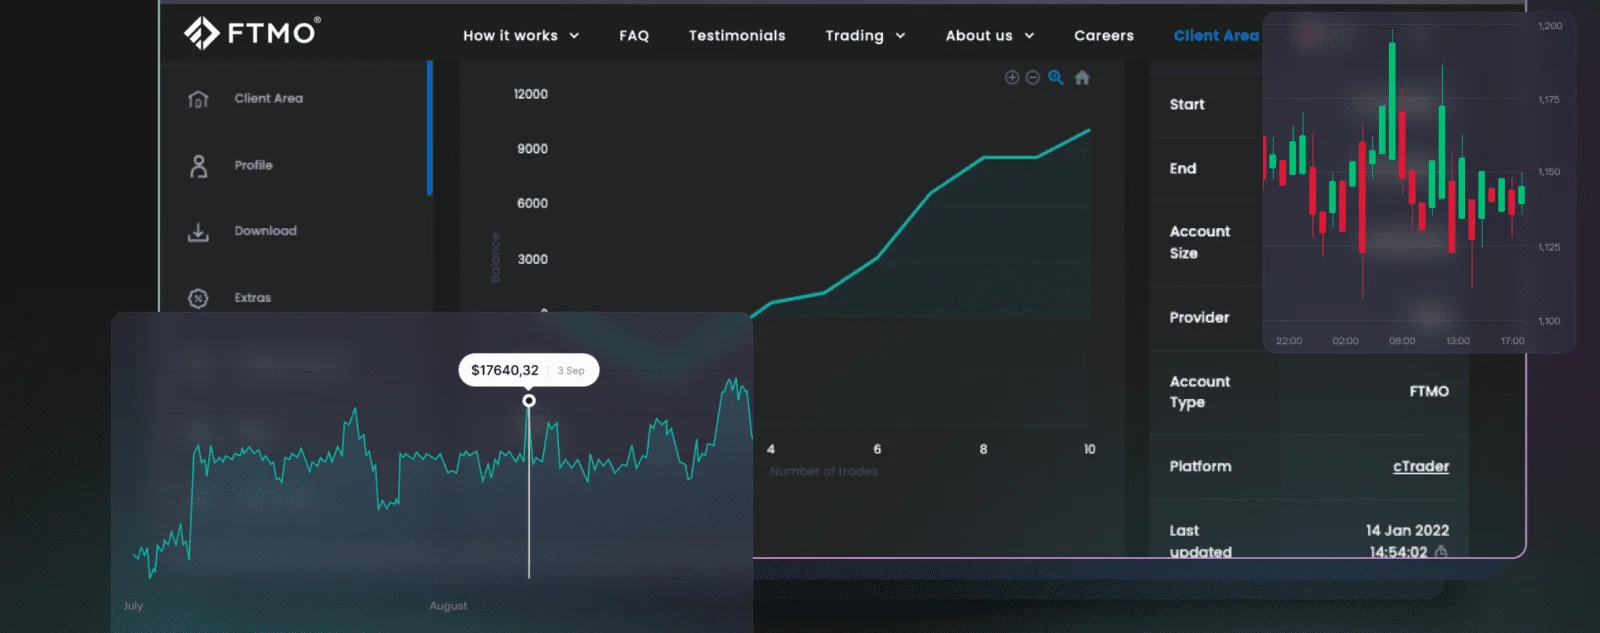This screenshot has width=1600, height=633.
Task: Reset chart zoom with home icon
Action: tap(1082, 78)
